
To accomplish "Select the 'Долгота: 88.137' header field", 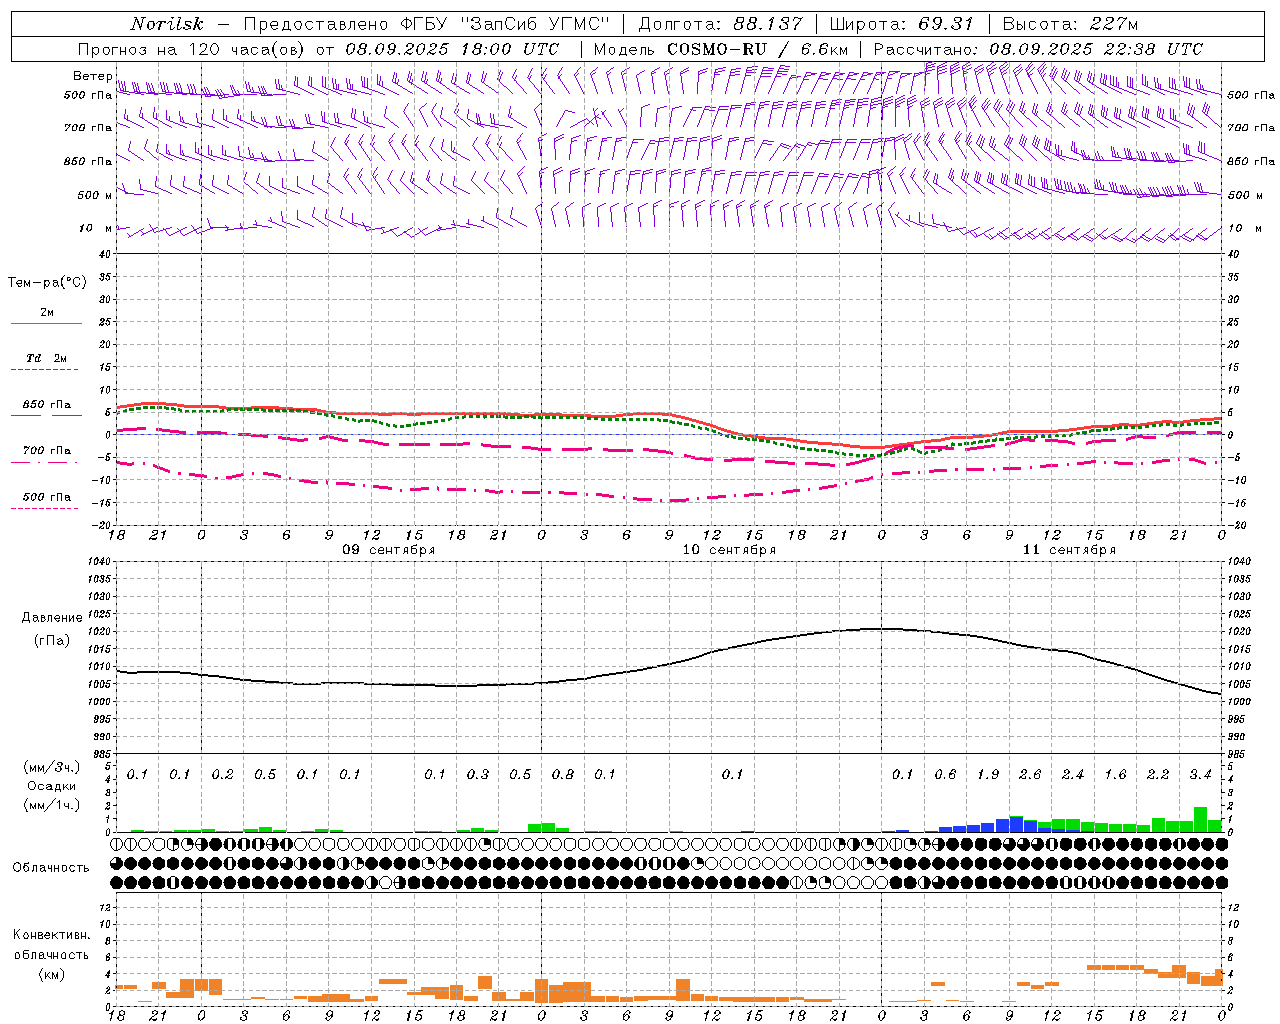I will [720, 24].
